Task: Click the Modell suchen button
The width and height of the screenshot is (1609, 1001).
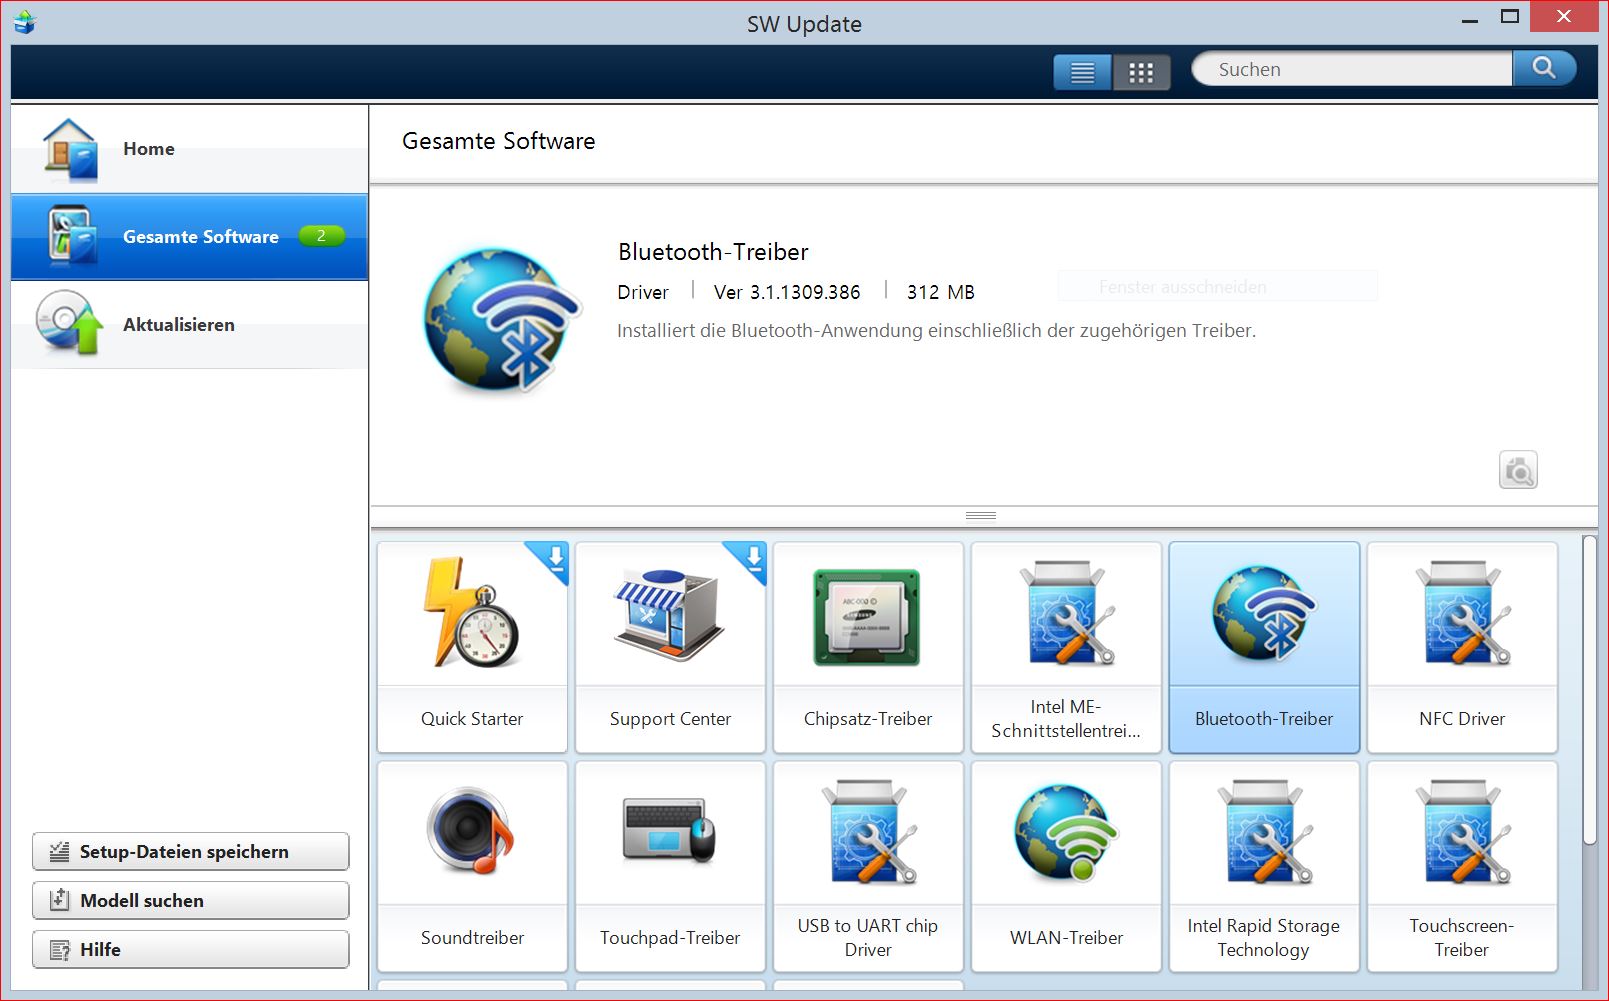Action: pyautogui.click(x=190, y=901)
